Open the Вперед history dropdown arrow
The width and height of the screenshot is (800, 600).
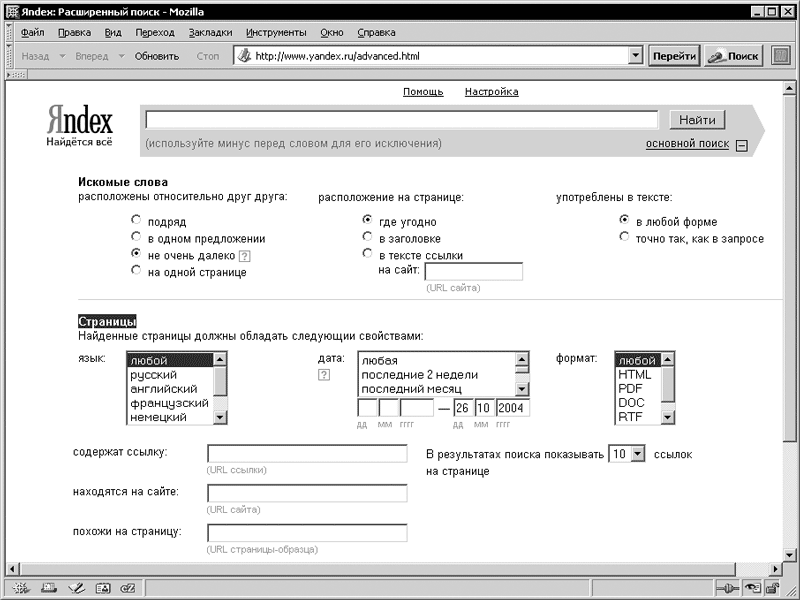point(121,56)
